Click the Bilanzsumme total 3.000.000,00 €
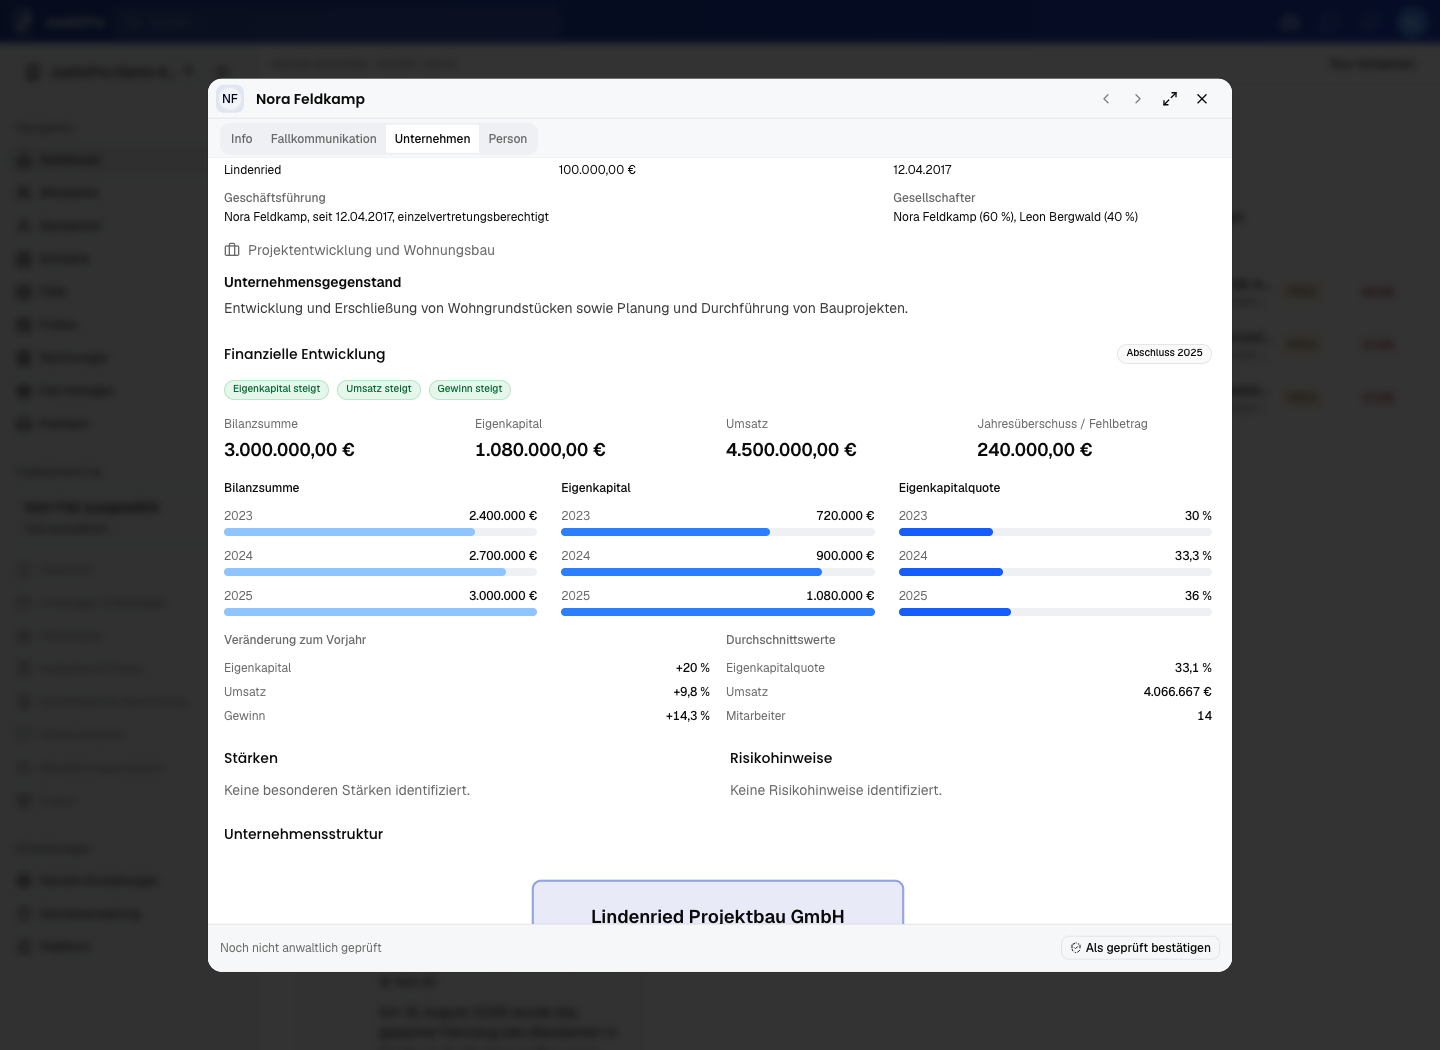1440x1050 pixels. pyautogui.click(x=289, y=450)
